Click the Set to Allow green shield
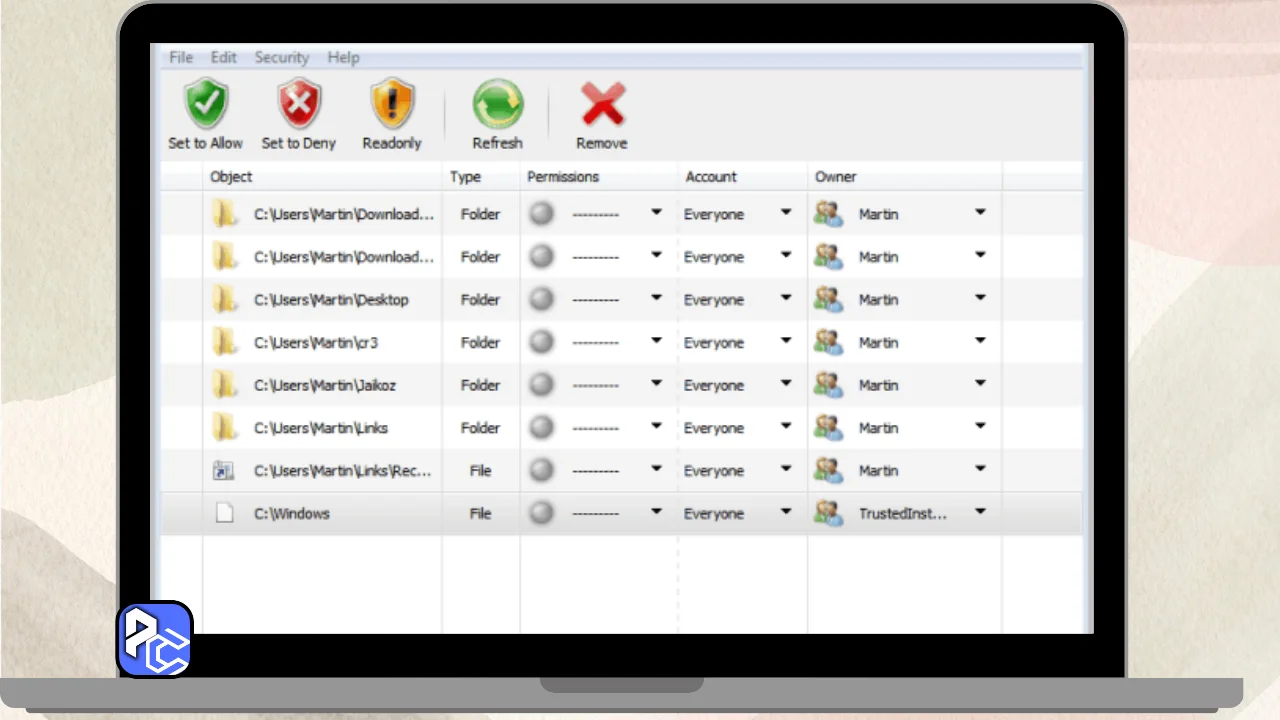1280x720 pixels. [x=206, y=104]
